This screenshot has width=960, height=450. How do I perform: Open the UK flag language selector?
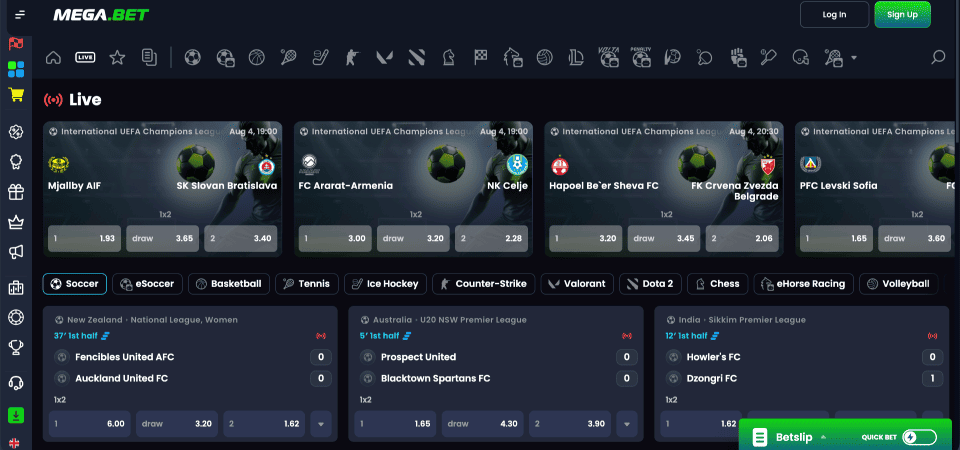(13, 443)
